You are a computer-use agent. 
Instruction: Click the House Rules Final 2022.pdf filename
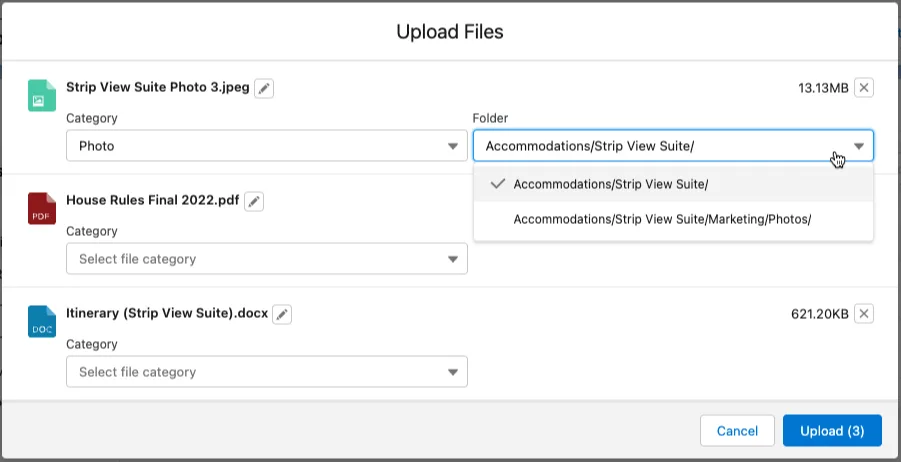152,201
